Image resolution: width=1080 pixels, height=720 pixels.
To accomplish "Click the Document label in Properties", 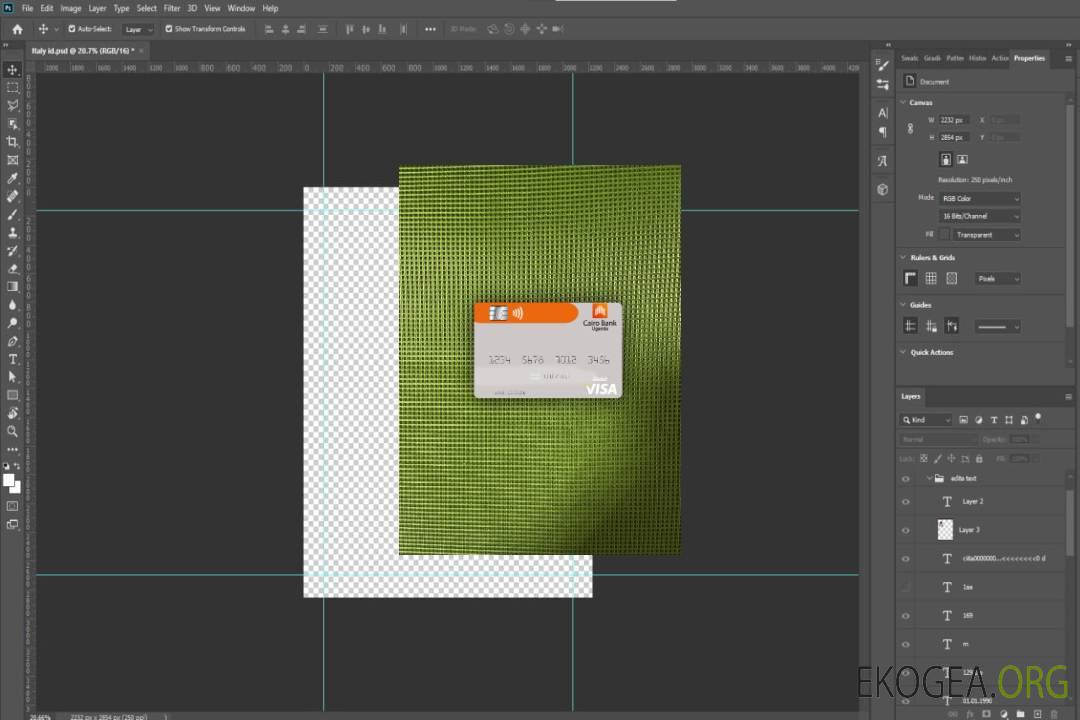I will coord(934,82).
